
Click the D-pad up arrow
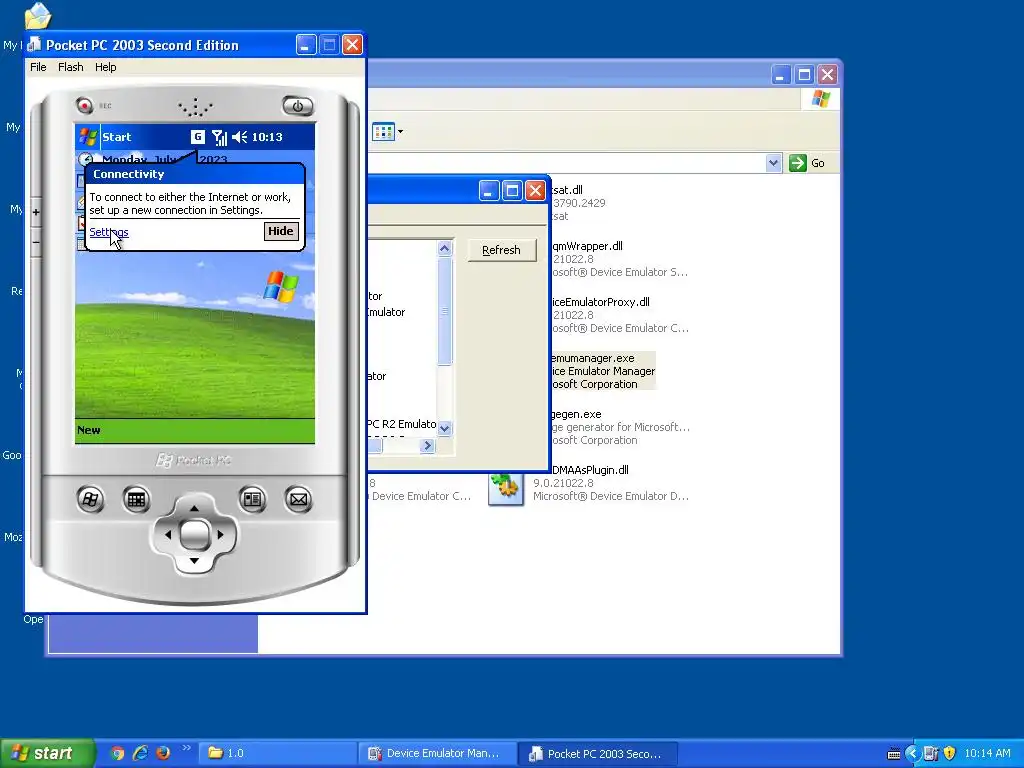pyautogui.click(x=194, y=508)
